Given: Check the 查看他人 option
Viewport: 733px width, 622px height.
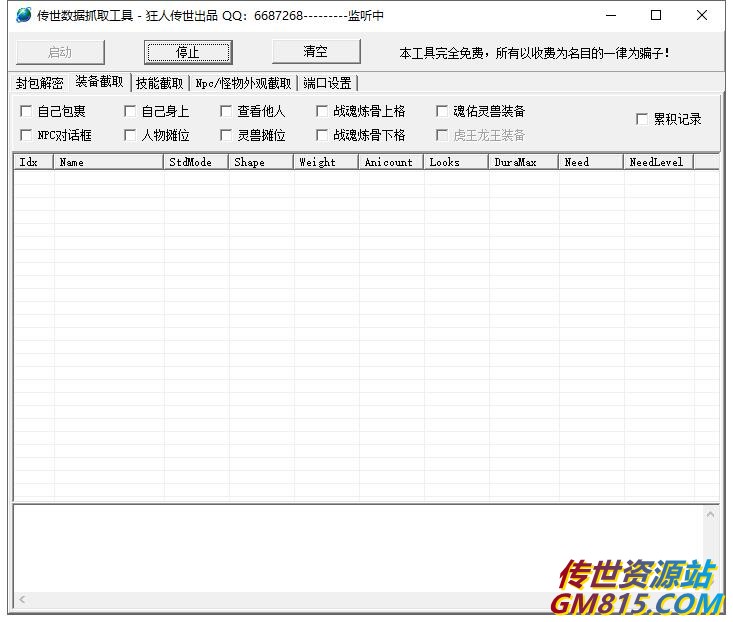Looking at the screenshot, I should pyautogui.click(x=226, y=111).
